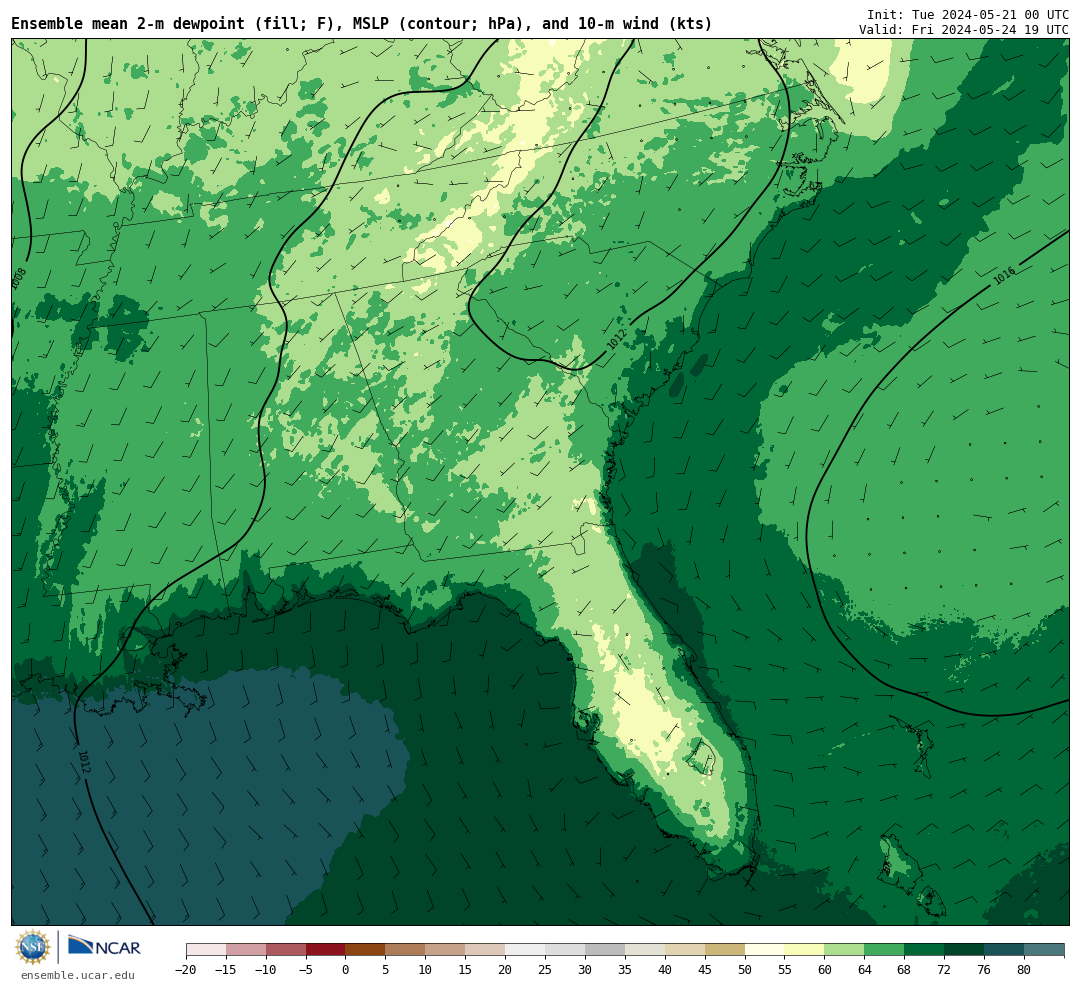Pick the -20 to -15 colorbar swatch
Viewport: 1080px width, 988px height.
click(x=206, y=950)
